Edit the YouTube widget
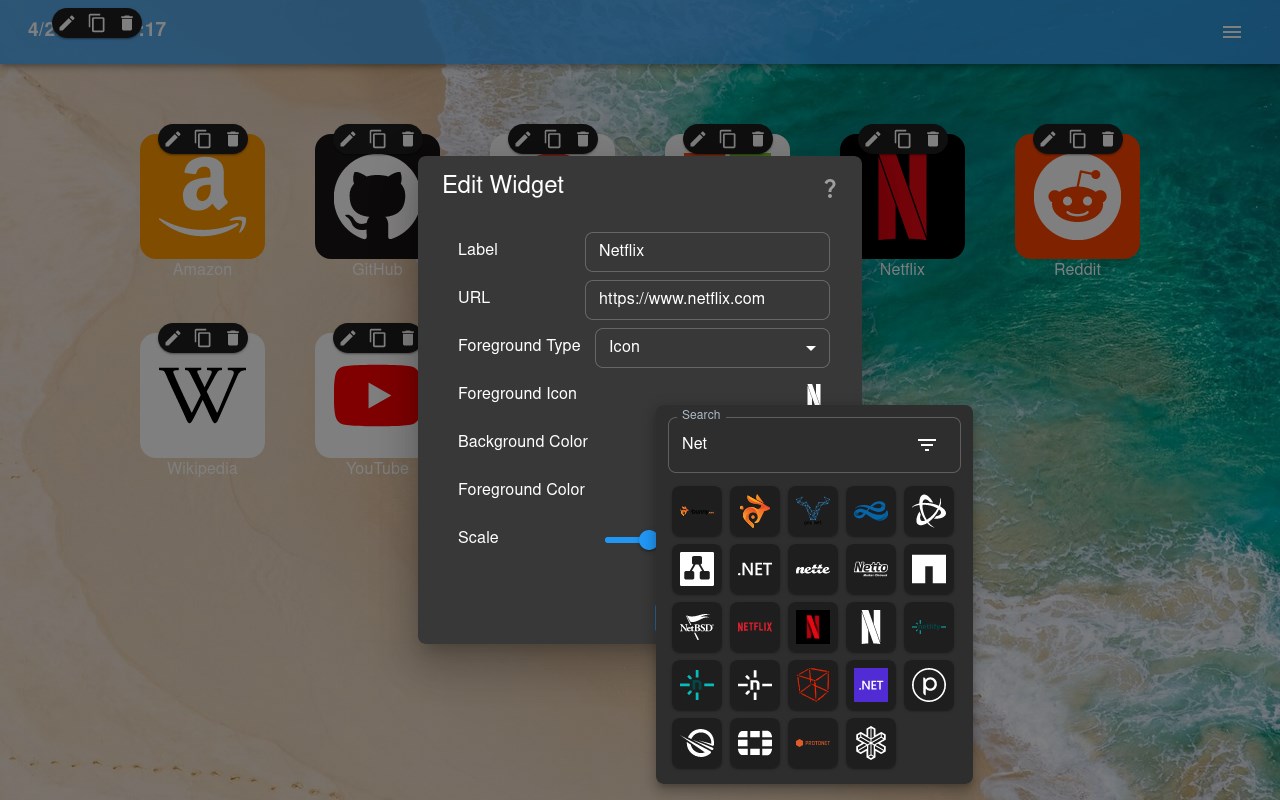 pos(348,338)
